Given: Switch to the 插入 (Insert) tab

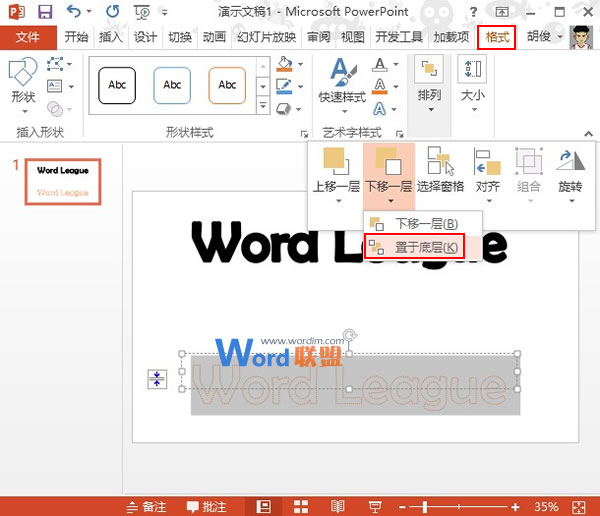Looking at the screenshot, I should (x=111, y=37).
